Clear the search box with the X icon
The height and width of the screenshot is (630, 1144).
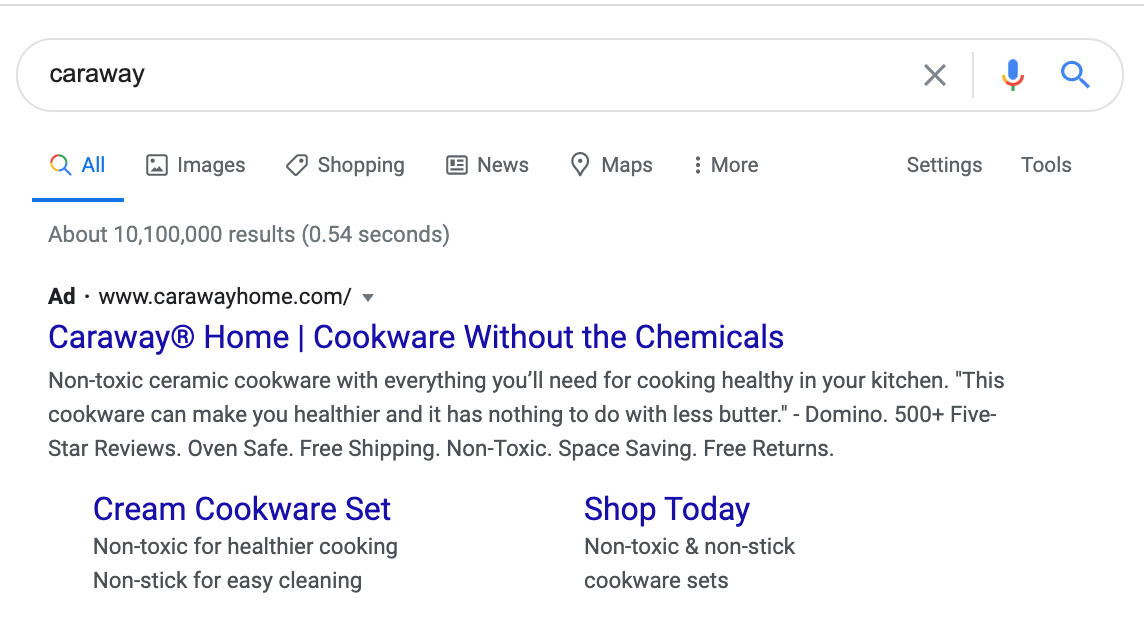tap(935, 74)
